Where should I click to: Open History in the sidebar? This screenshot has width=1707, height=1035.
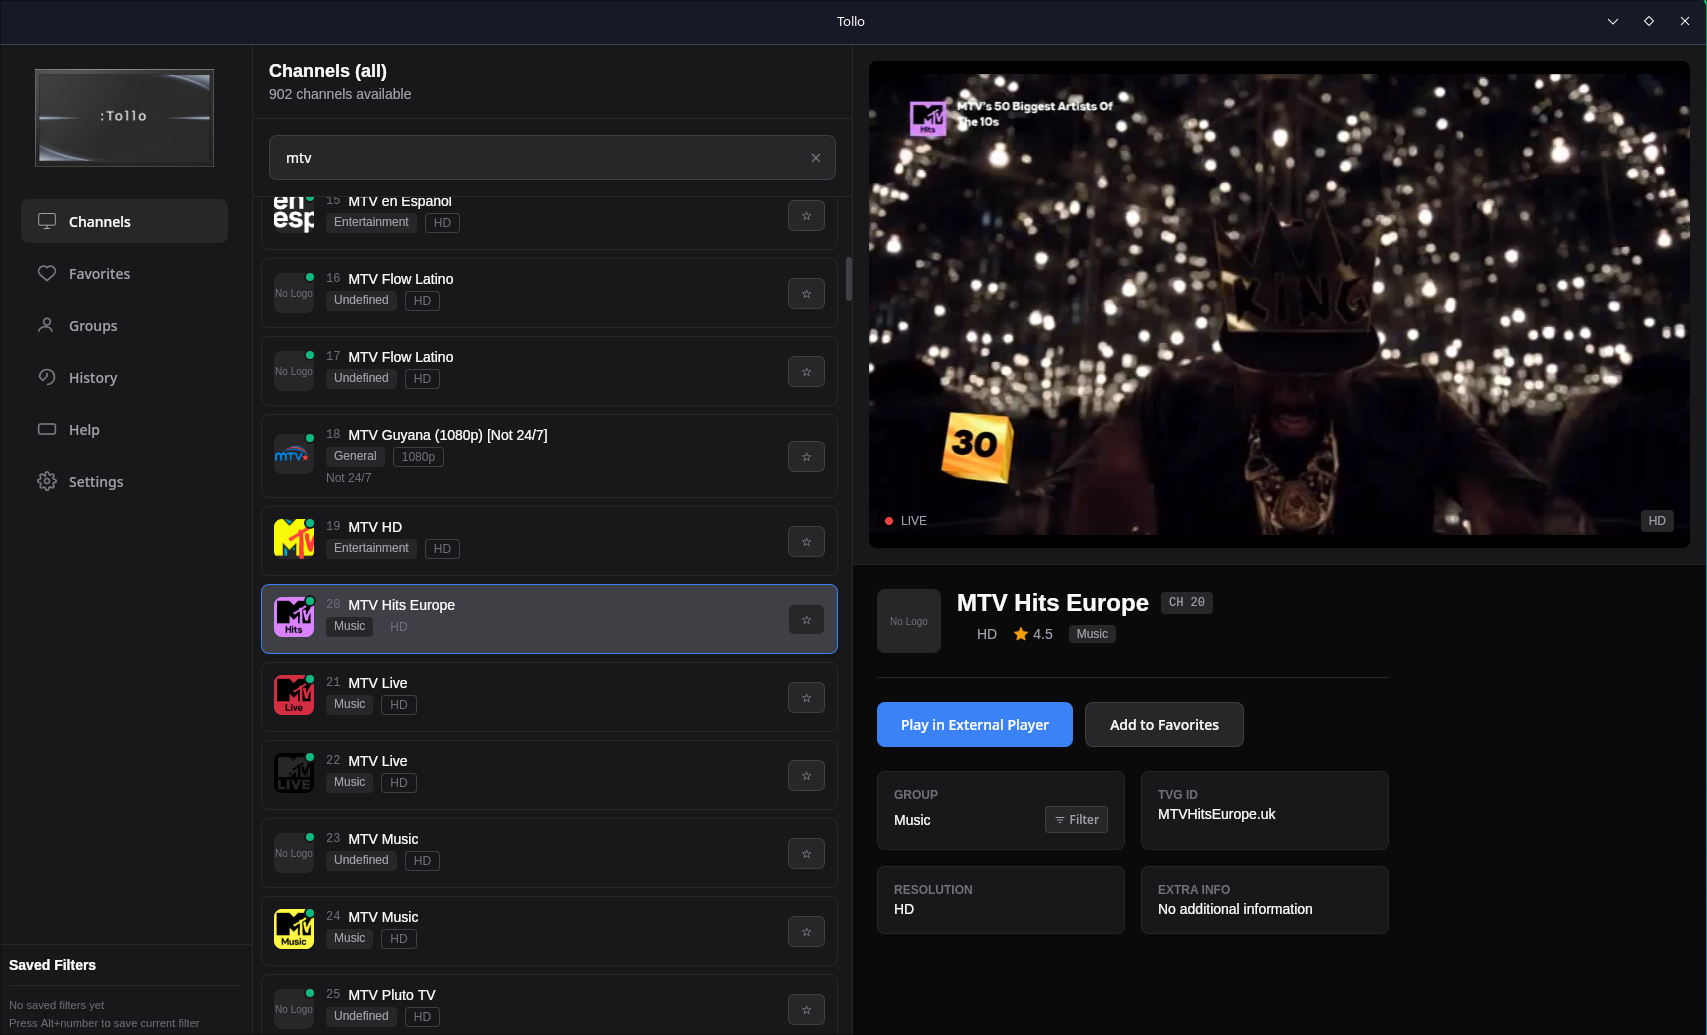click(124, 377)
